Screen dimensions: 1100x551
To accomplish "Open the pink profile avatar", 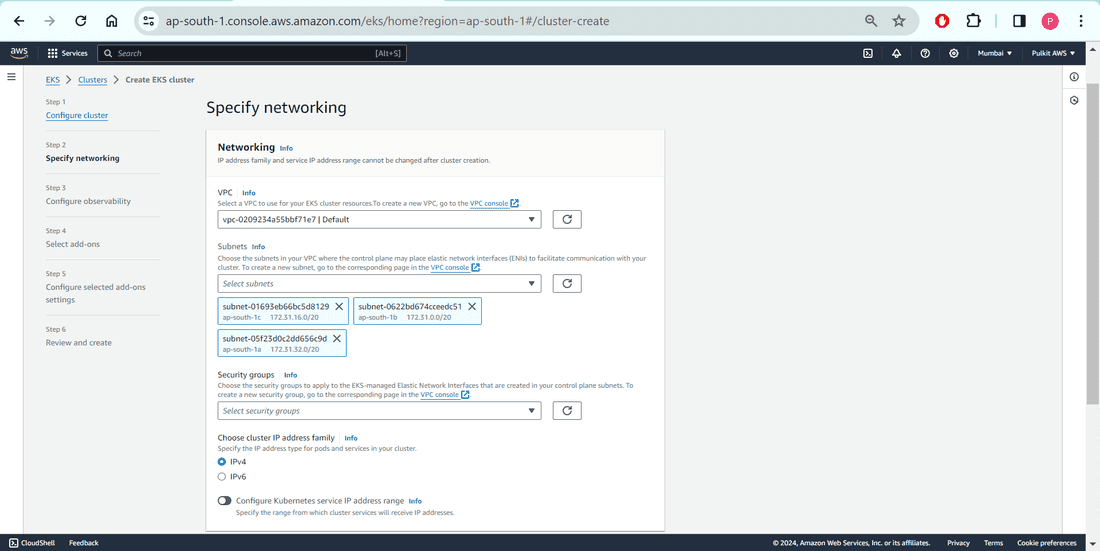I will (x=1050, y=21).
